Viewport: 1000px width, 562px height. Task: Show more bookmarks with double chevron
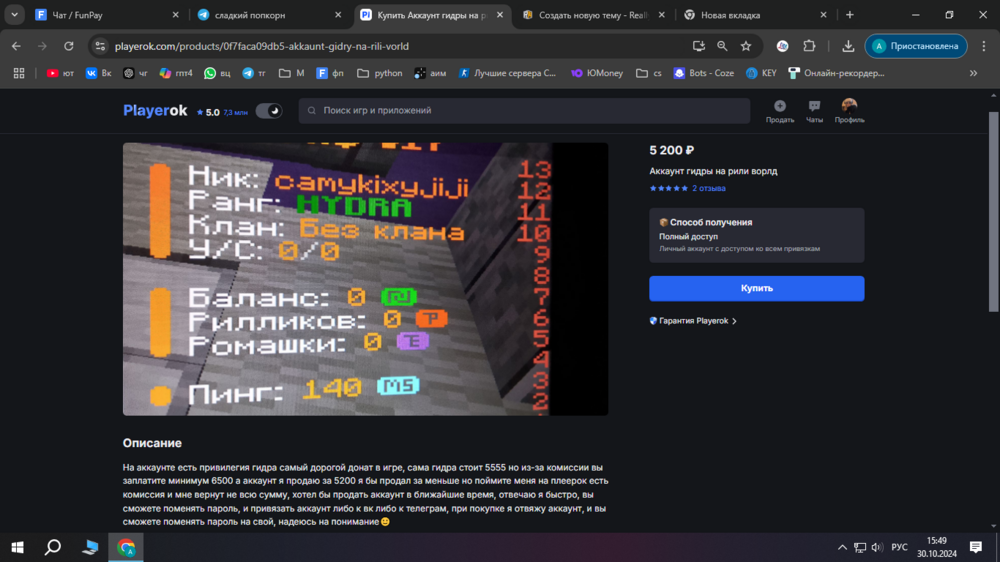click(974, 73)
